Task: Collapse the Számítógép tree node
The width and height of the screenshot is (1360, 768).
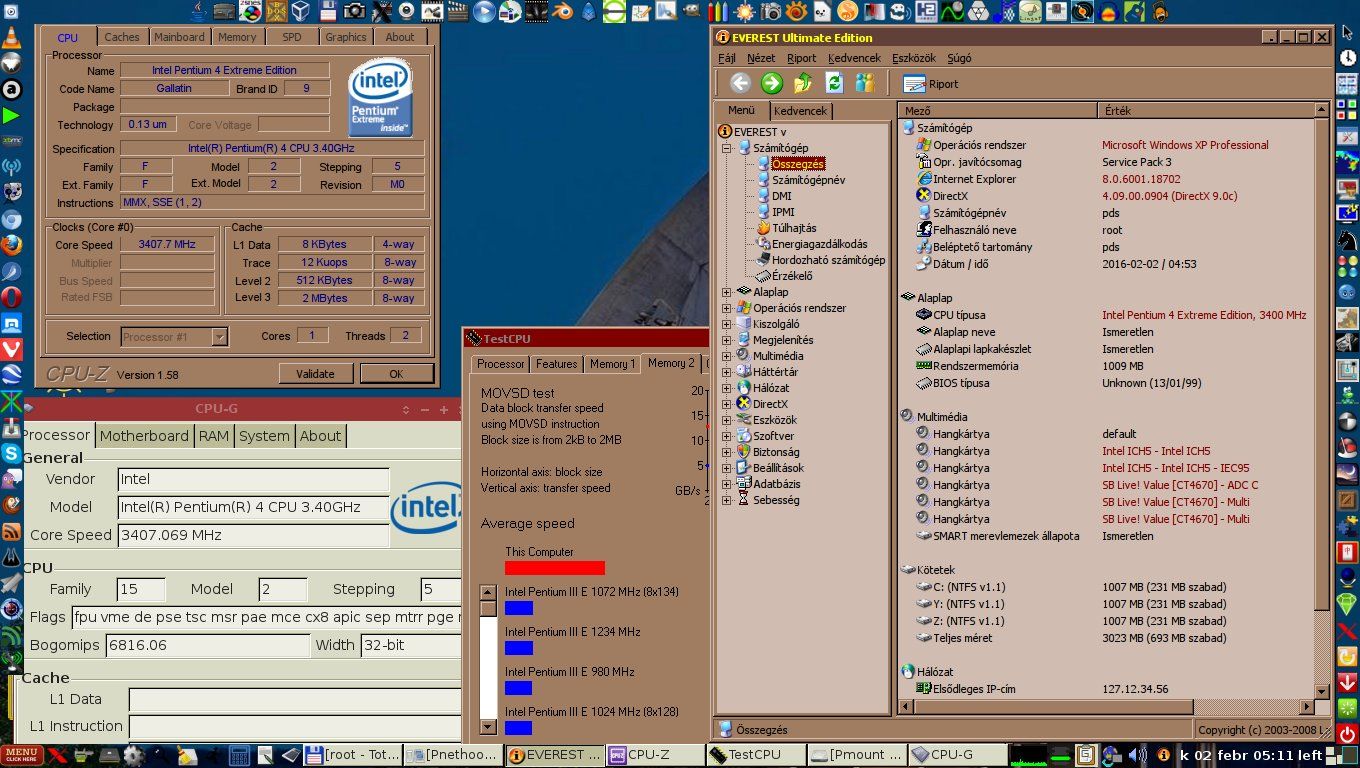Action: click(x=727, y=148)
